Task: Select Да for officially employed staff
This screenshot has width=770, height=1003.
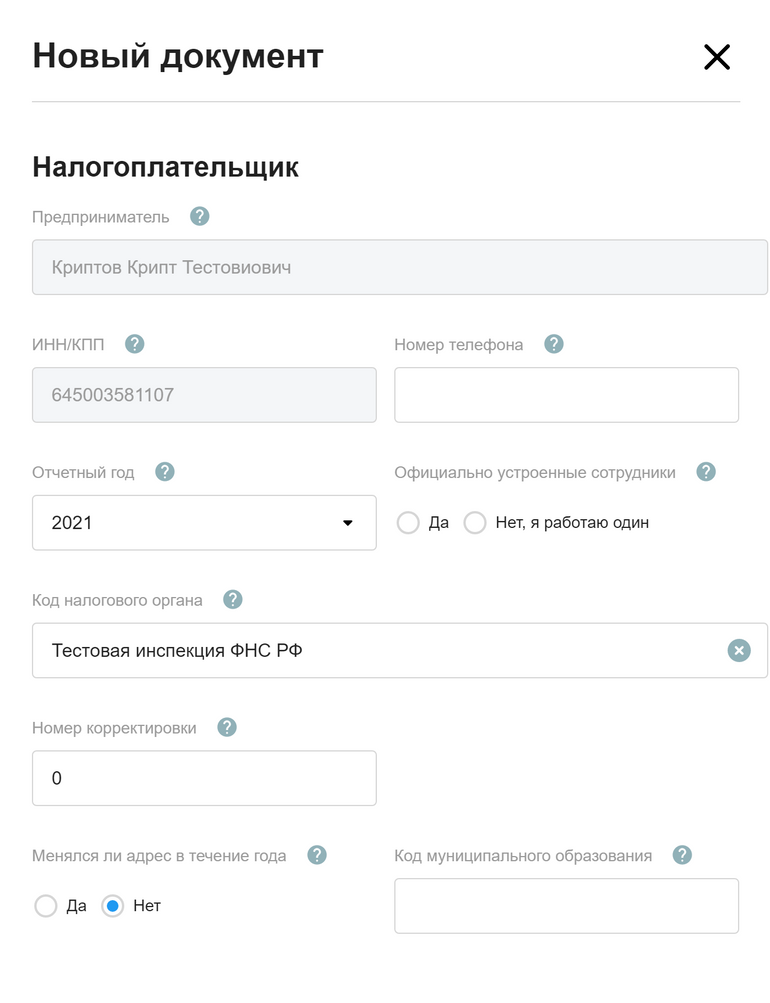Action: [x=408, y=523]
